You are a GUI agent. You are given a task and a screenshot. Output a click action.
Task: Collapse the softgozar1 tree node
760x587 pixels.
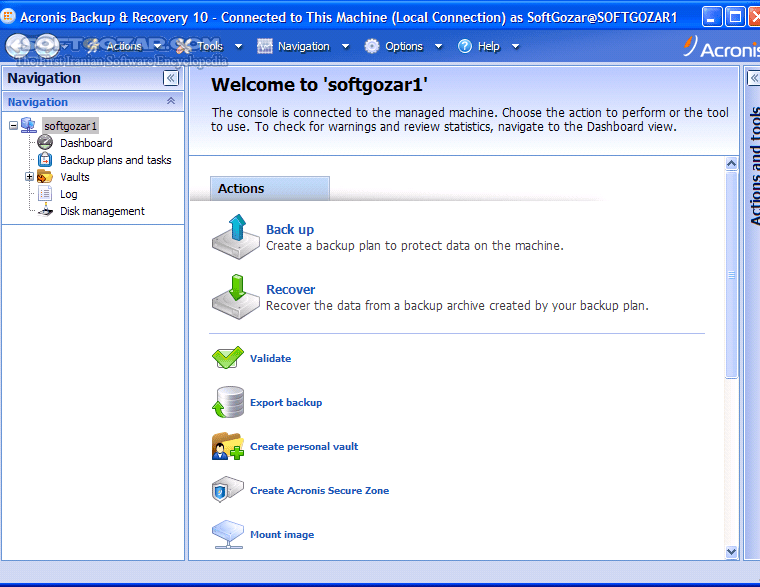14,126
